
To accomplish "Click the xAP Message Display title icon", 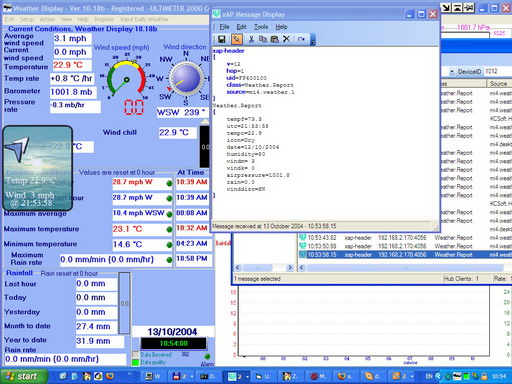I will (x=216, y=14).
